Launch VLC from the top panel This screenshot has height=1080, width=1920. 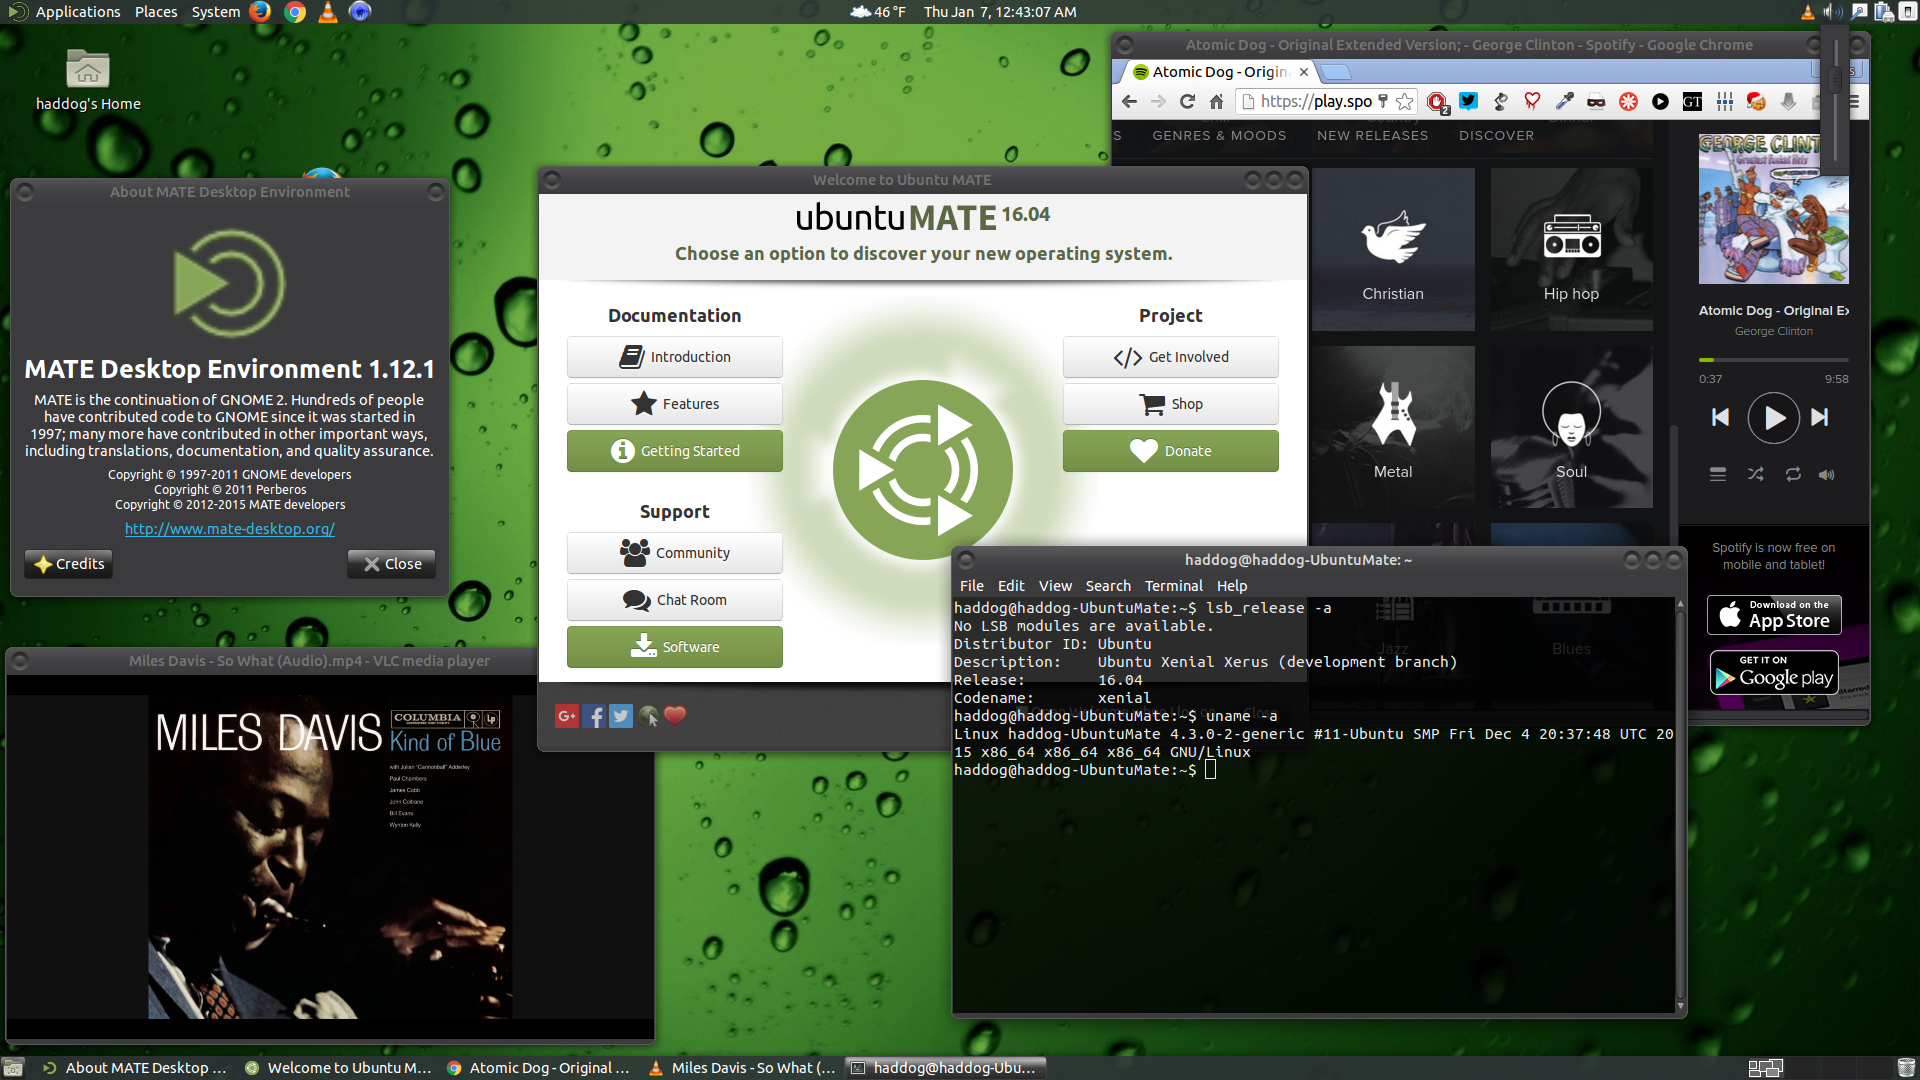[x=327, y=12]
